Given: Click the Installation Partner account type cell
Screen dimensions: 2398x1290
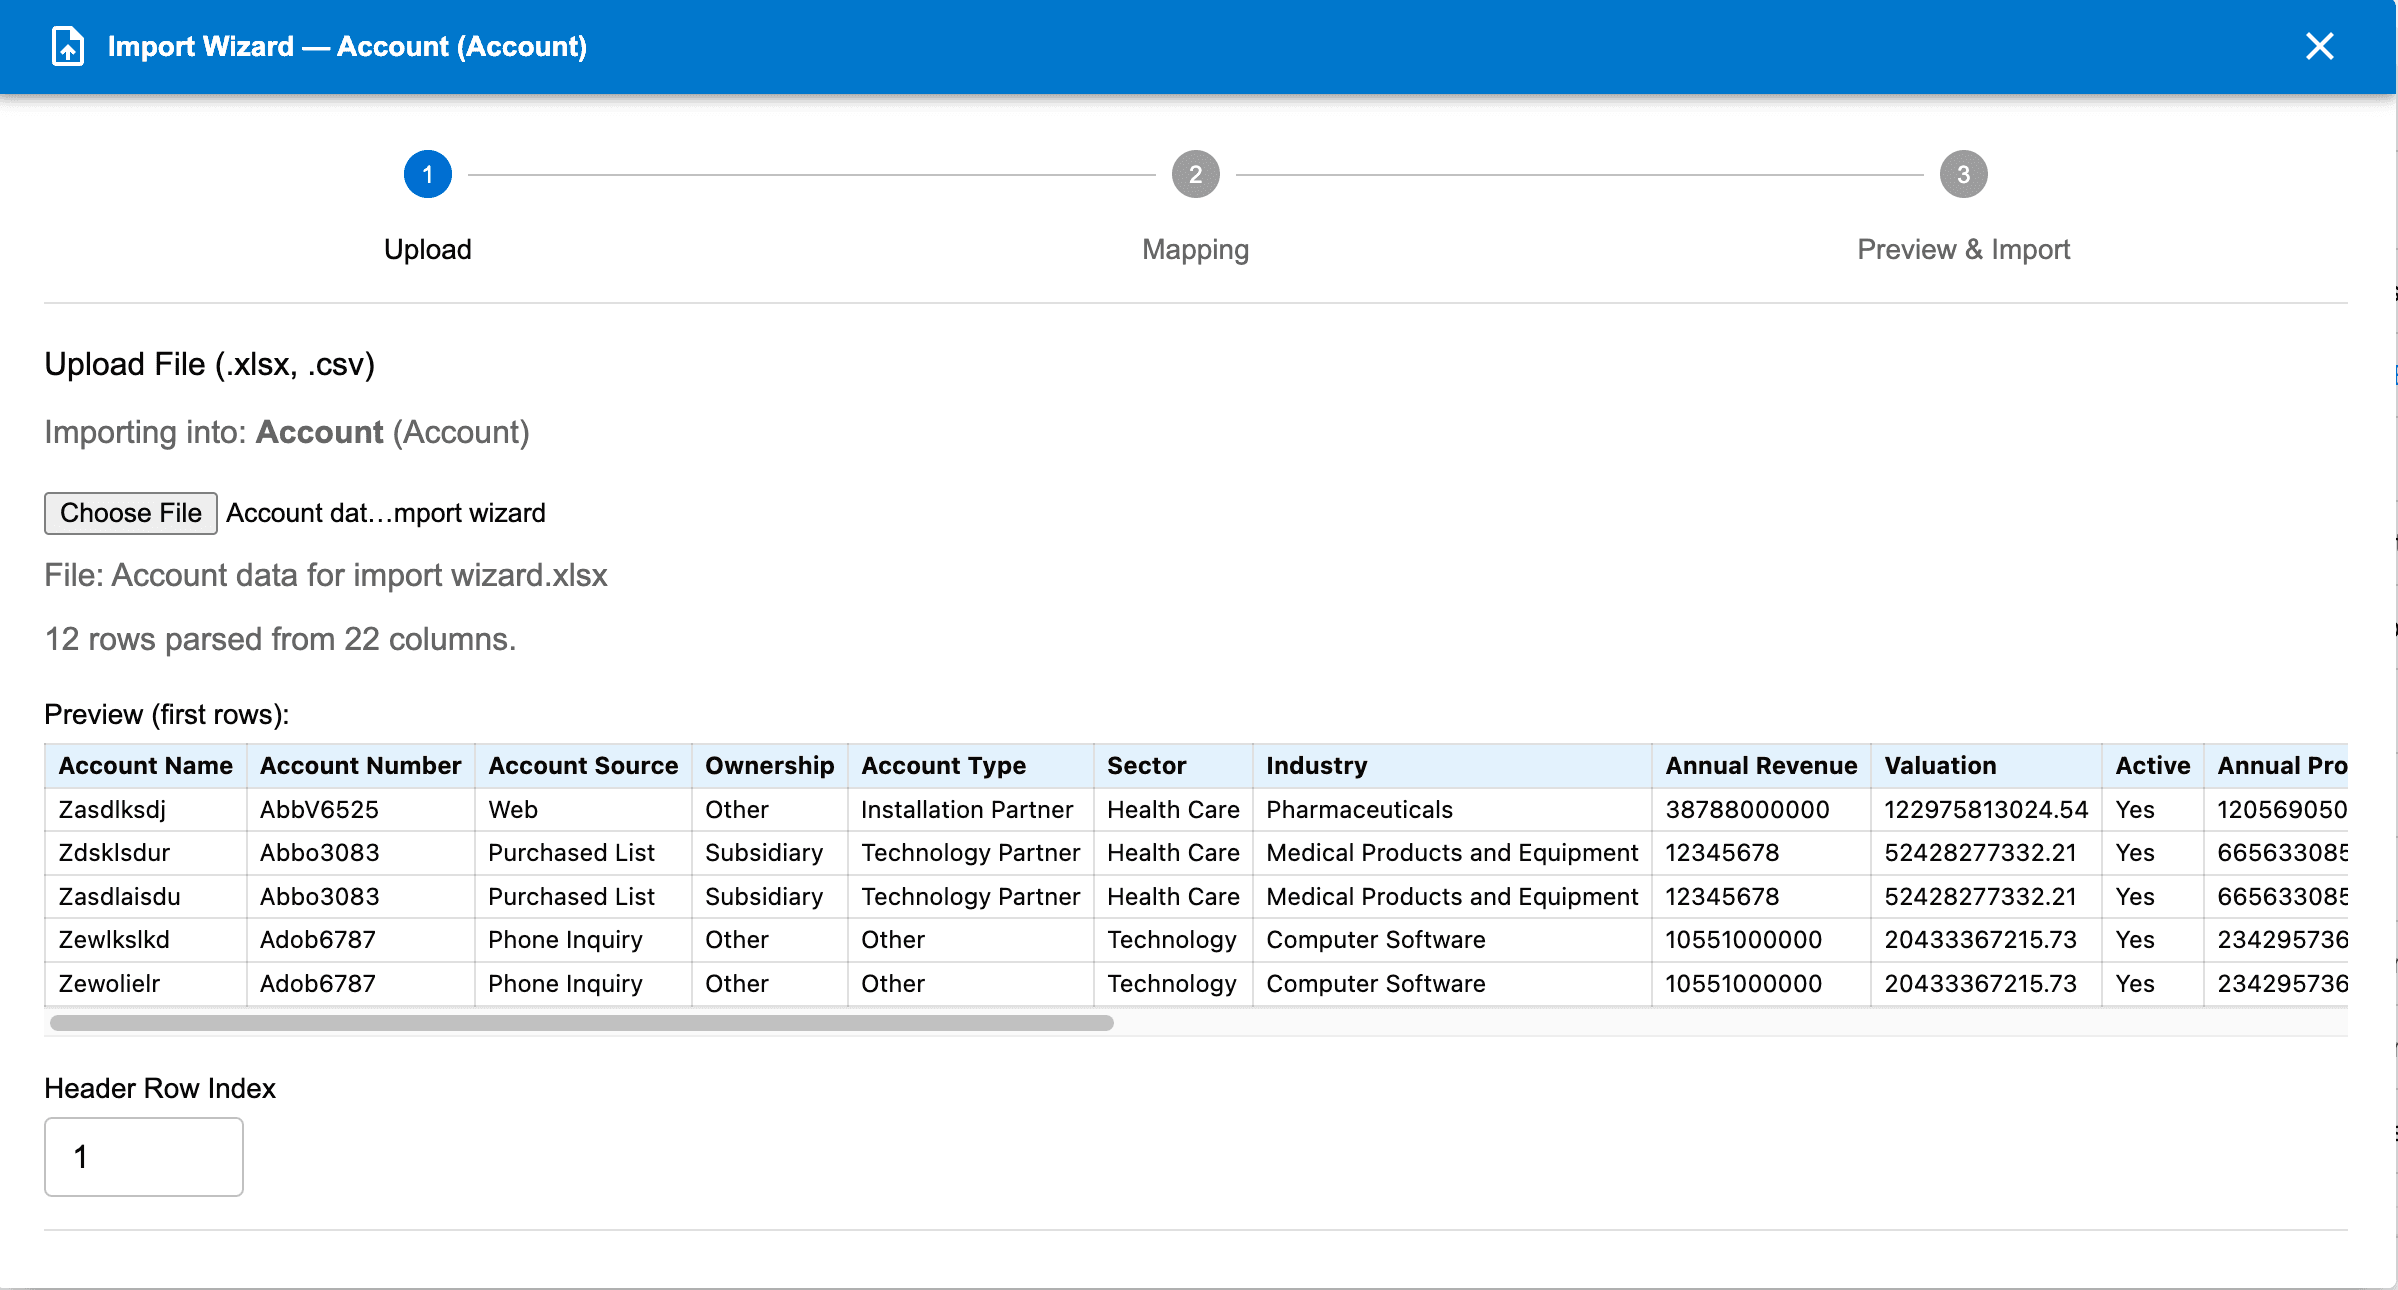Looking at the screenshot, I should pos(966,809).
